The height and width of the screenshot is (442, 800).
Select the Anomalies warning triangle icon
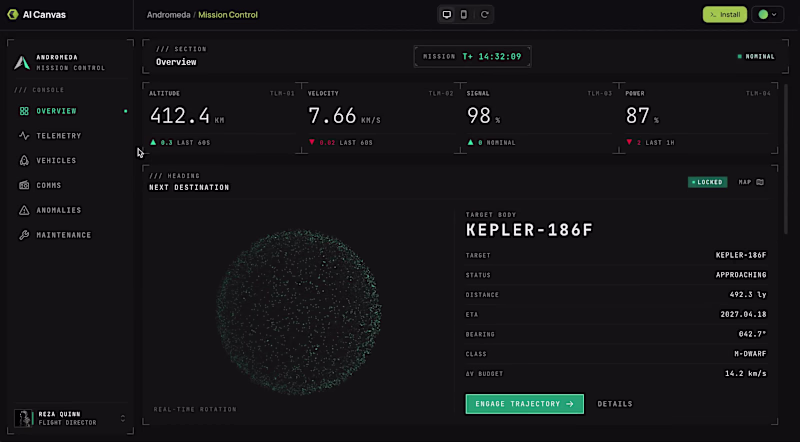pos(24,210)
